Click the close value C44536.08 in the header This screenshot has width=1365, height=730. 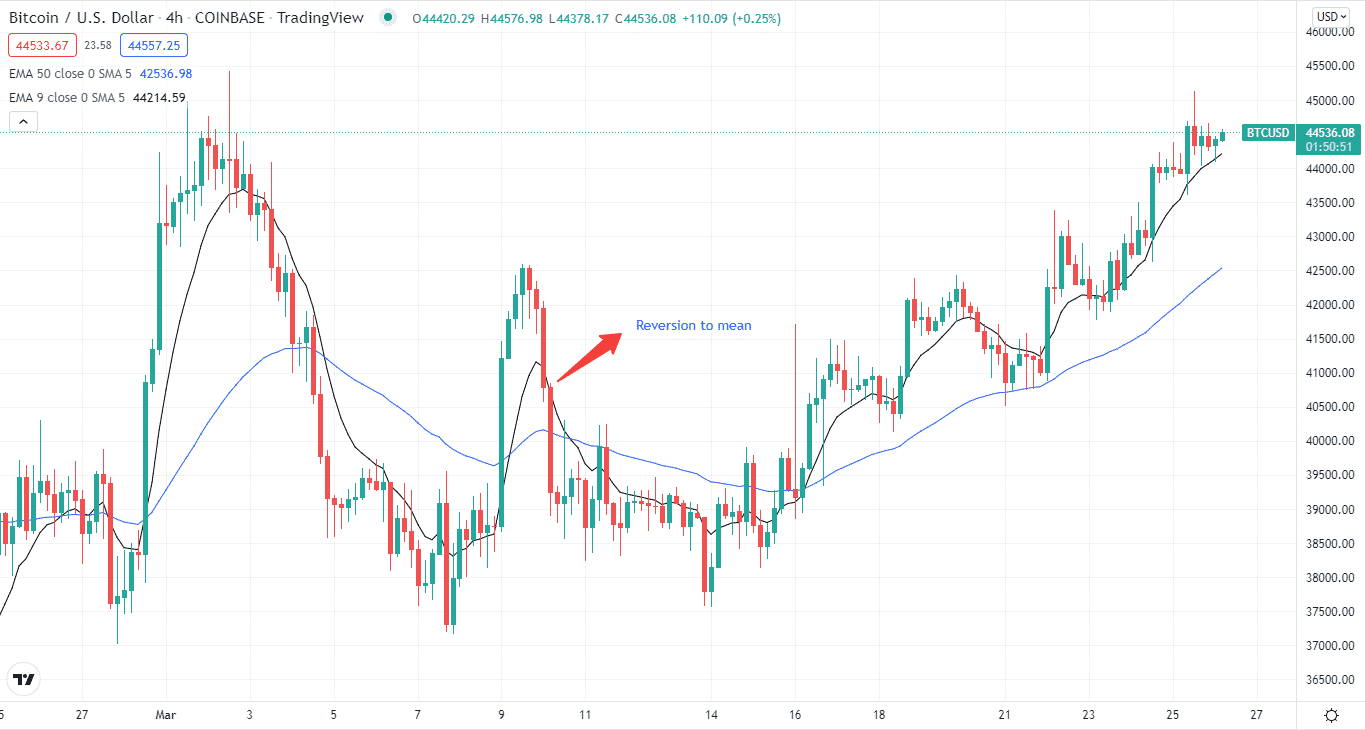[647, 18]
